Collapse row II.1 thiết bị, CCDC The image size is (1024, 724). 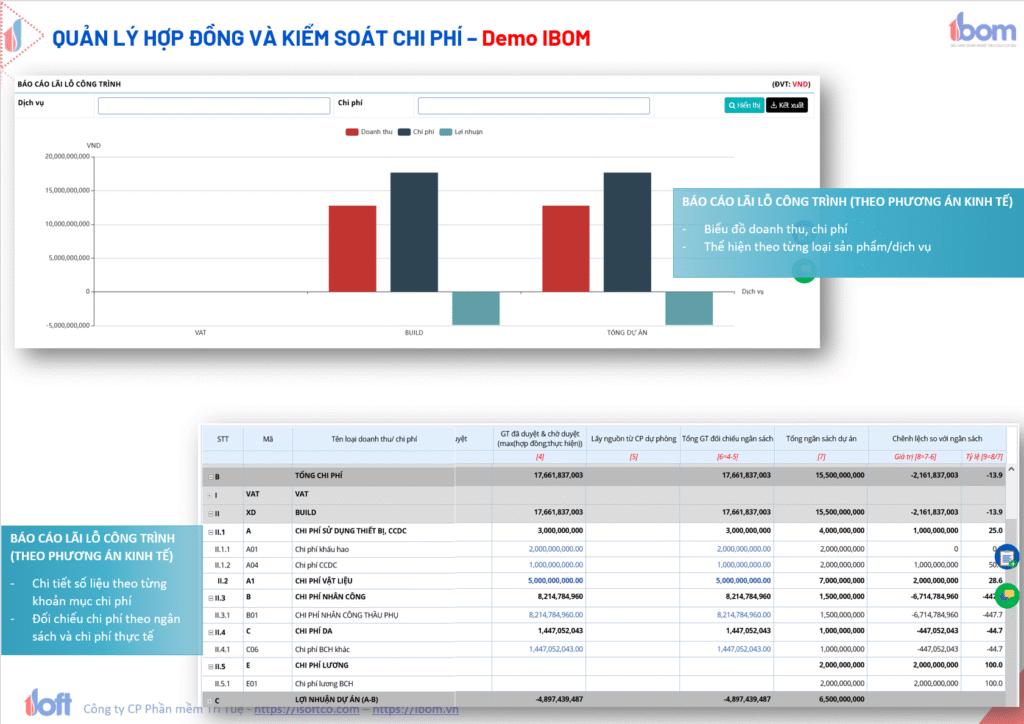pyautogui.click(x=211, y=531)
